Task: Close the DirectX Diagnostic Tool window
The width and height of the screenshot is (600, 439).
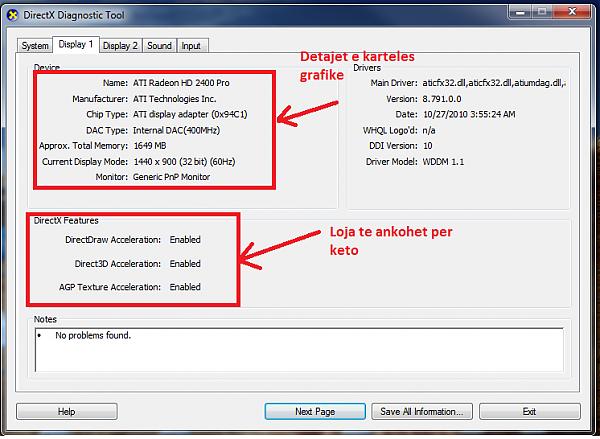Action: point(572,12)
